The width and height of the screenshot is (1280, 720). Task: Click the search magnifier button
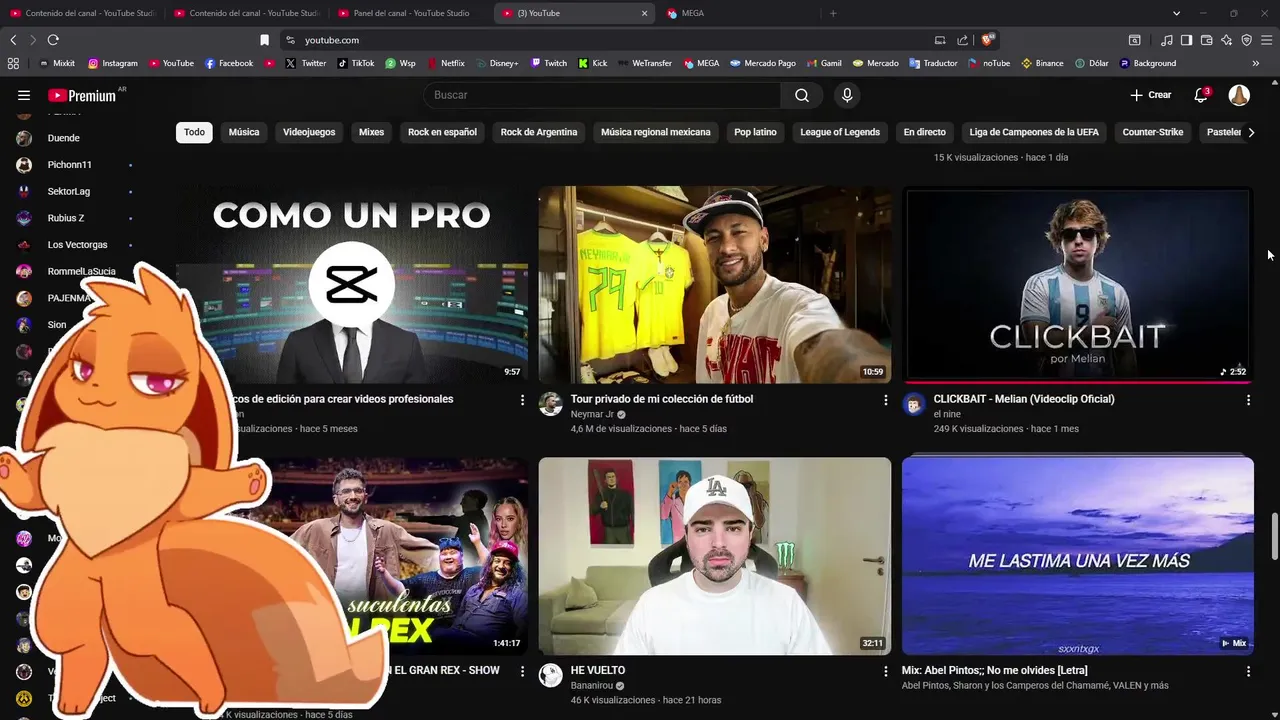coord(802,95)
